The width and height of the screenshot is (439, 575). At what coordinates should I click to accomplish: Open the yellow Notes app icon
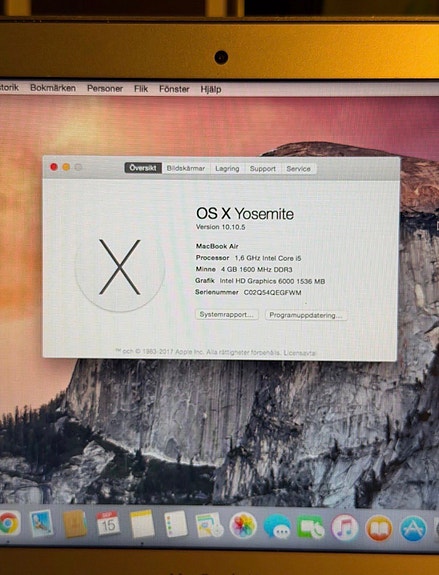pos(142,524)
